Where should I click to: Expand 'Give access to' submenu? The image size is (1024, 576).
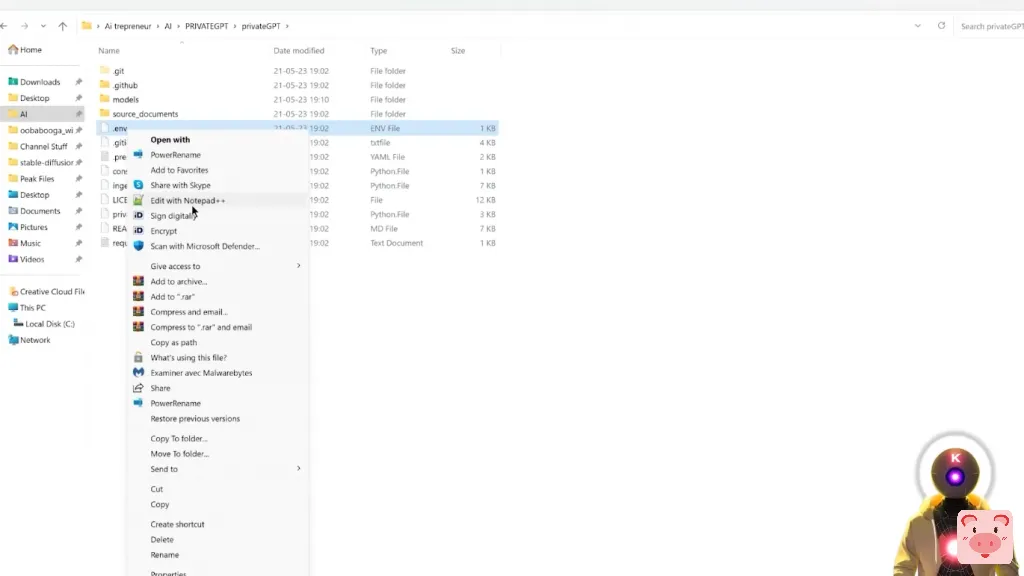(175, 266)
